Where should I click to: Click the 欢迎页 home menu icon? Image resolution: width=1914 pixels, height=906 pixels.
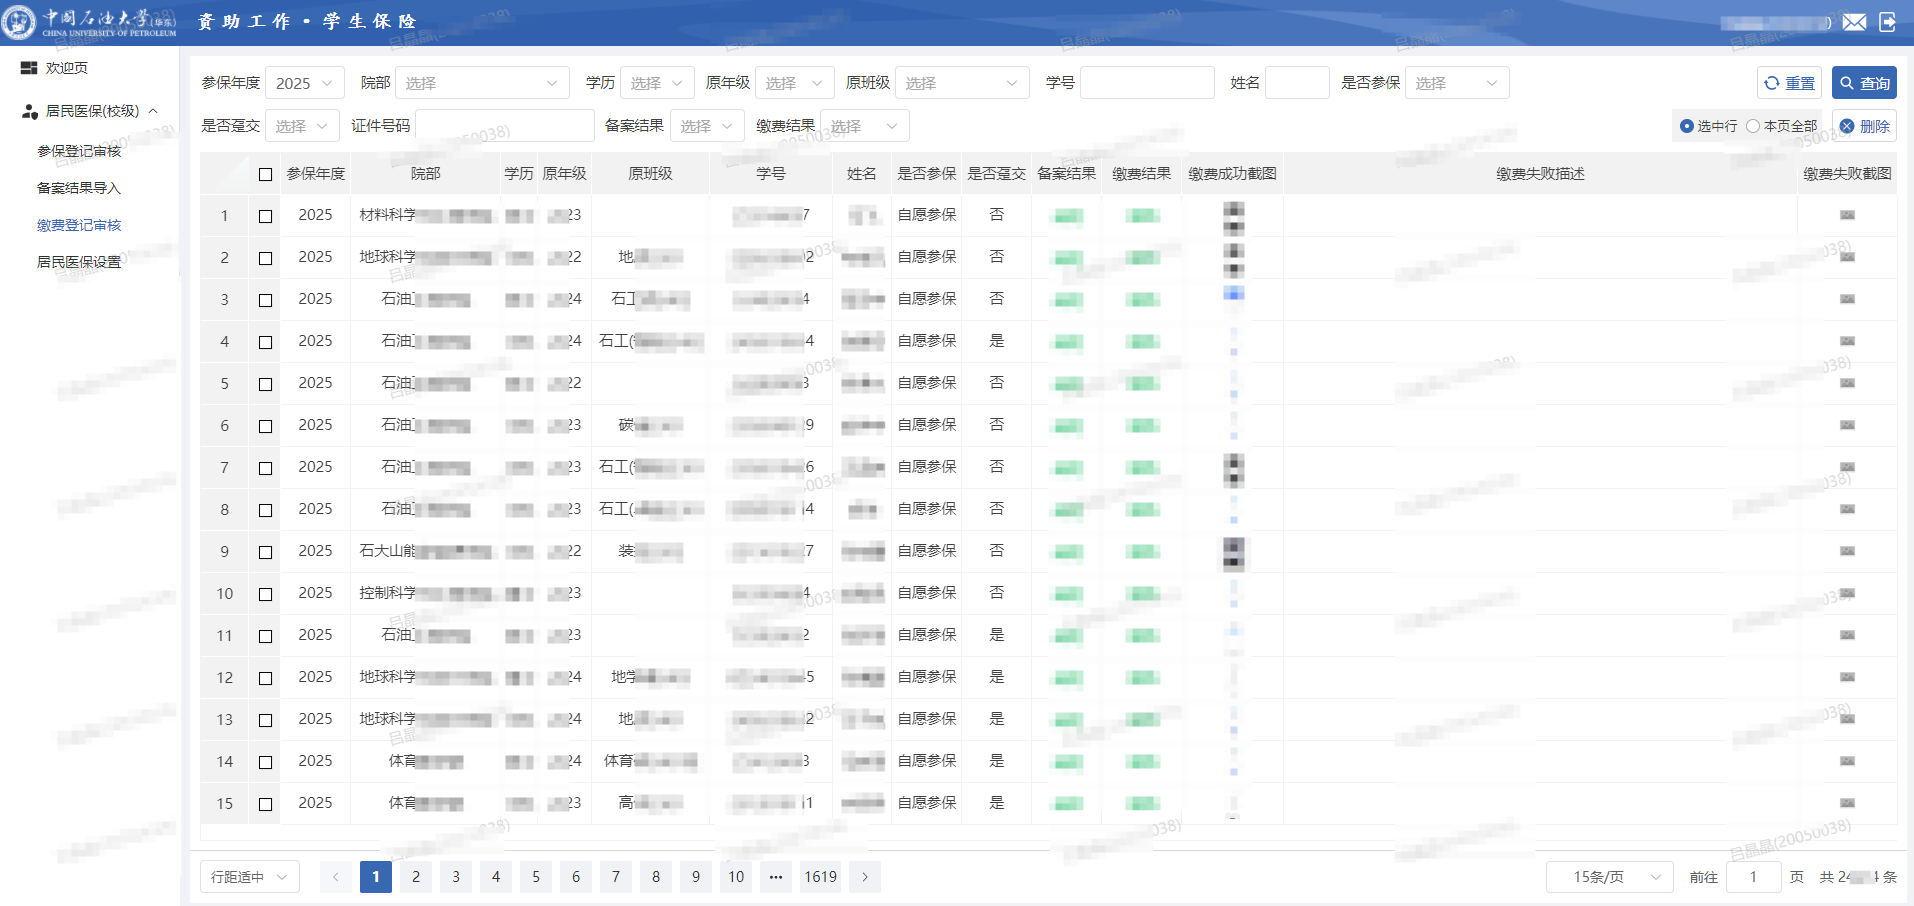coord(29,68)
